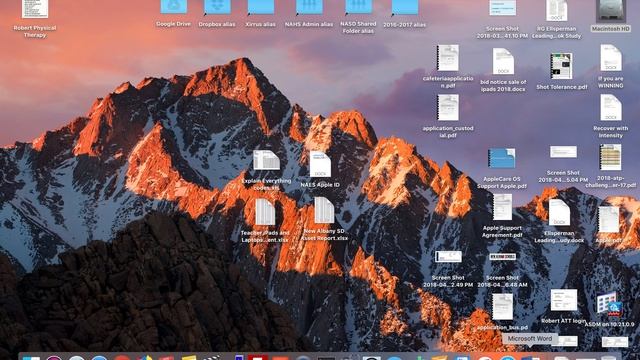Image resolution: width=640 pixels, height=360 pixels.
Task: Select the Screen Shot 2018-04 6.48 AM file
Action: 502,257
